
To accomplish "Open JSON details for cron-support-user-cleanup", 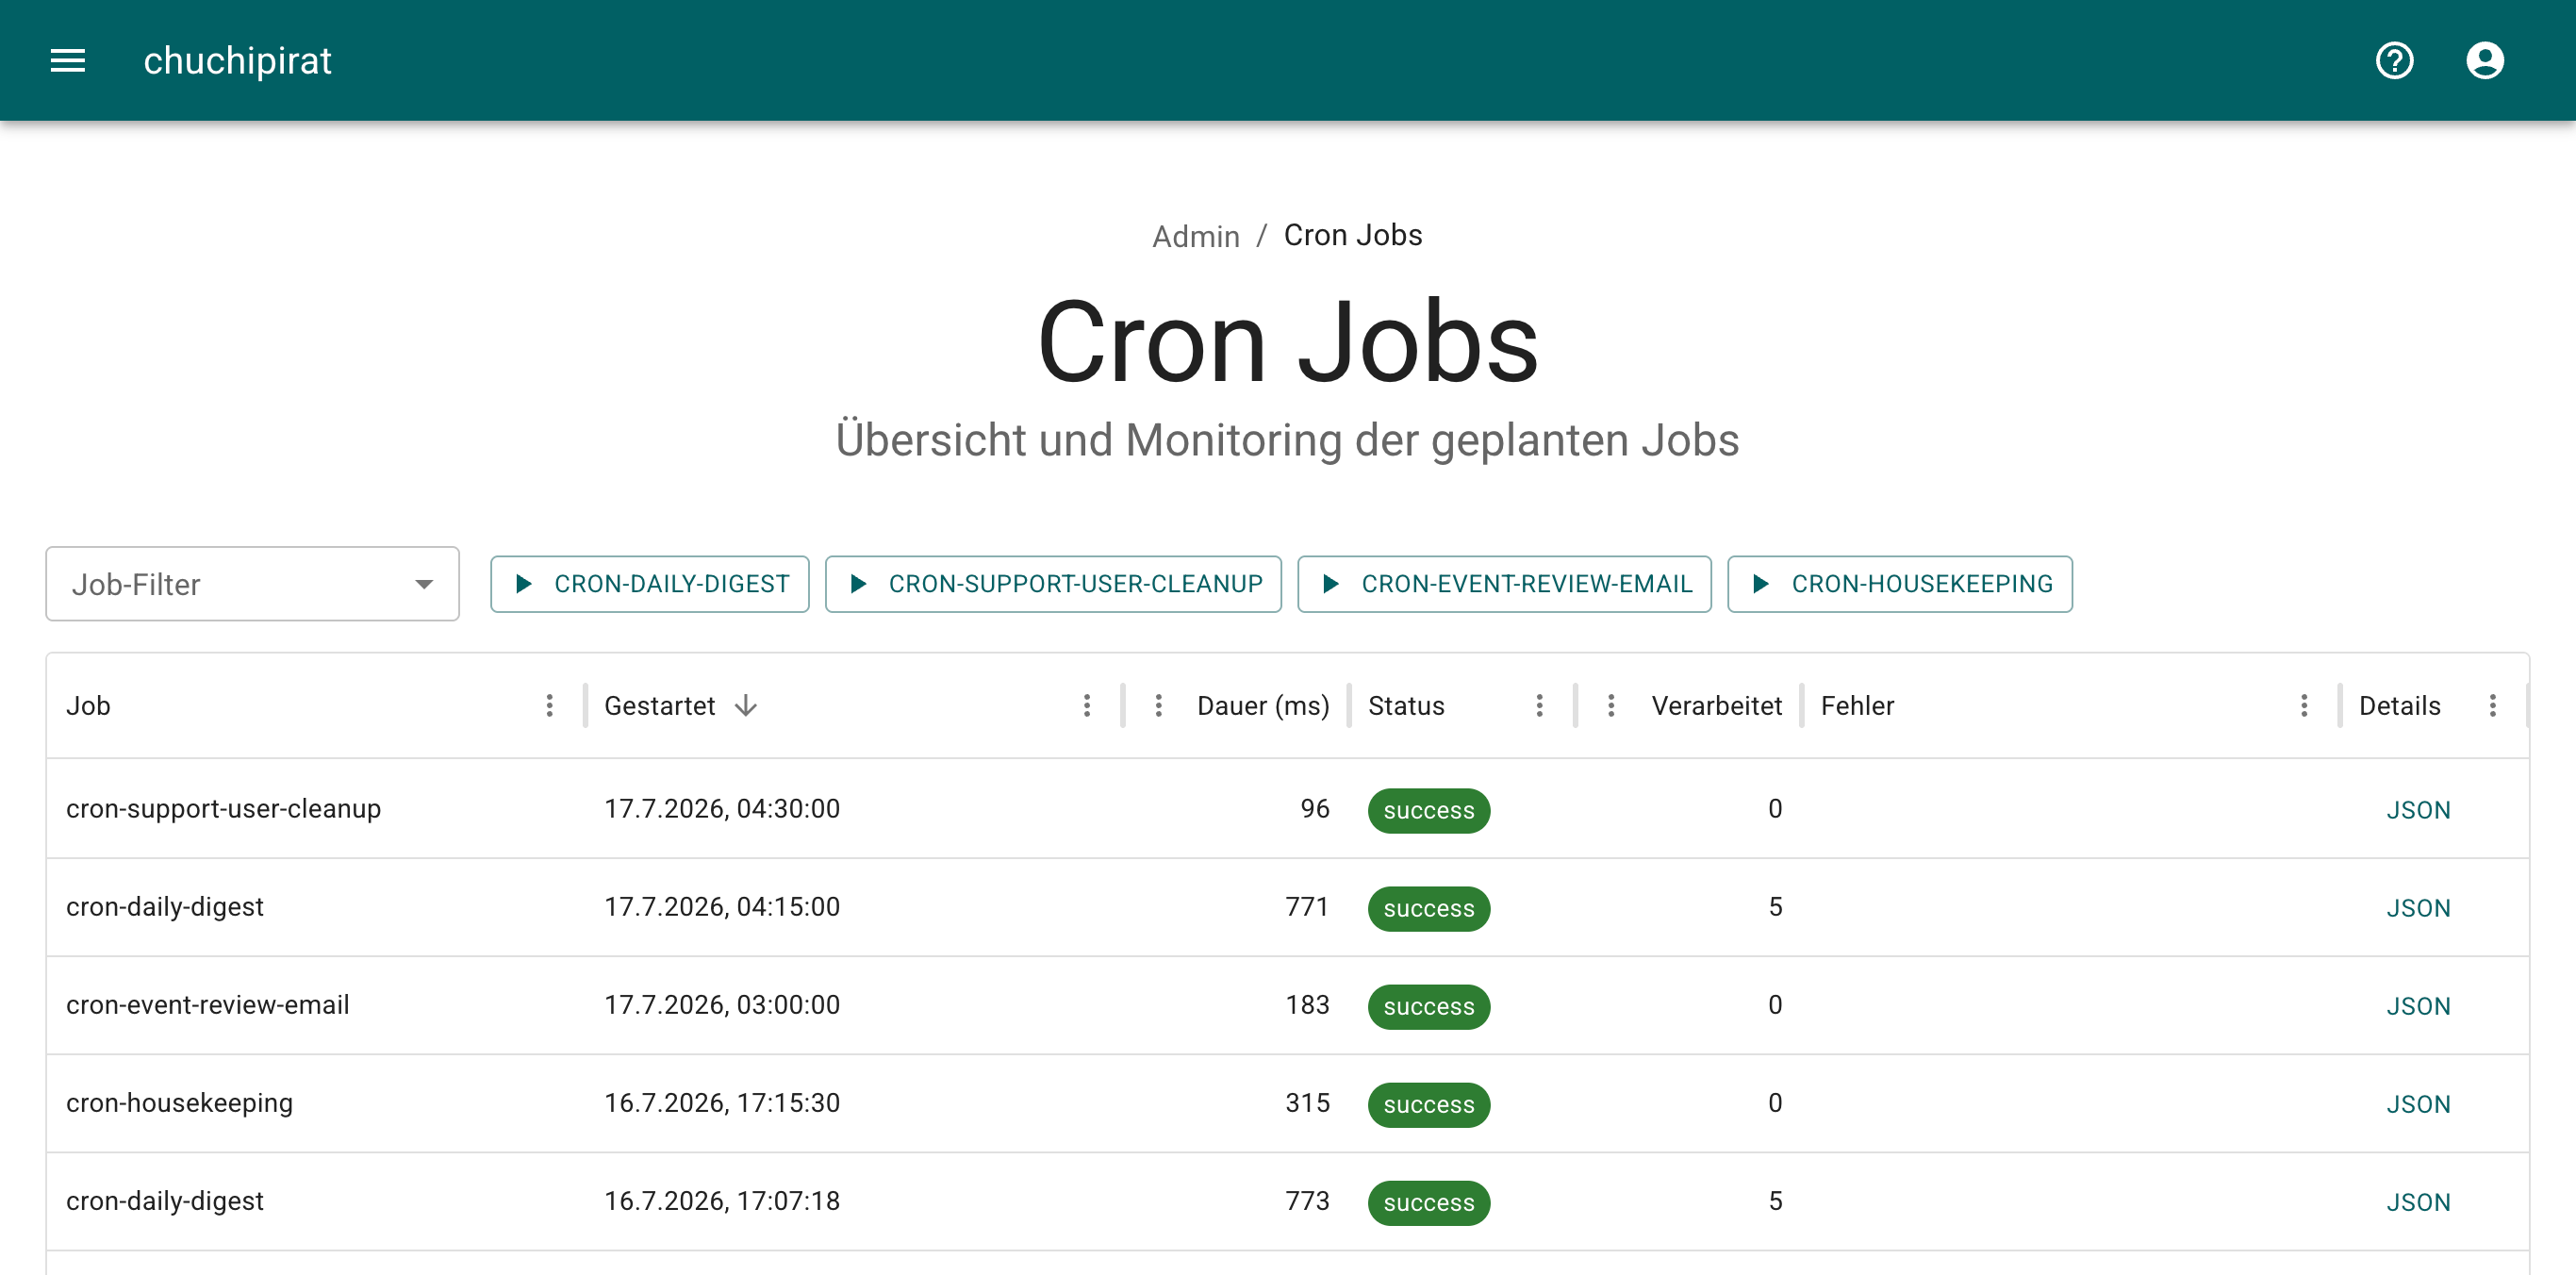I will tap(2418, 810).
